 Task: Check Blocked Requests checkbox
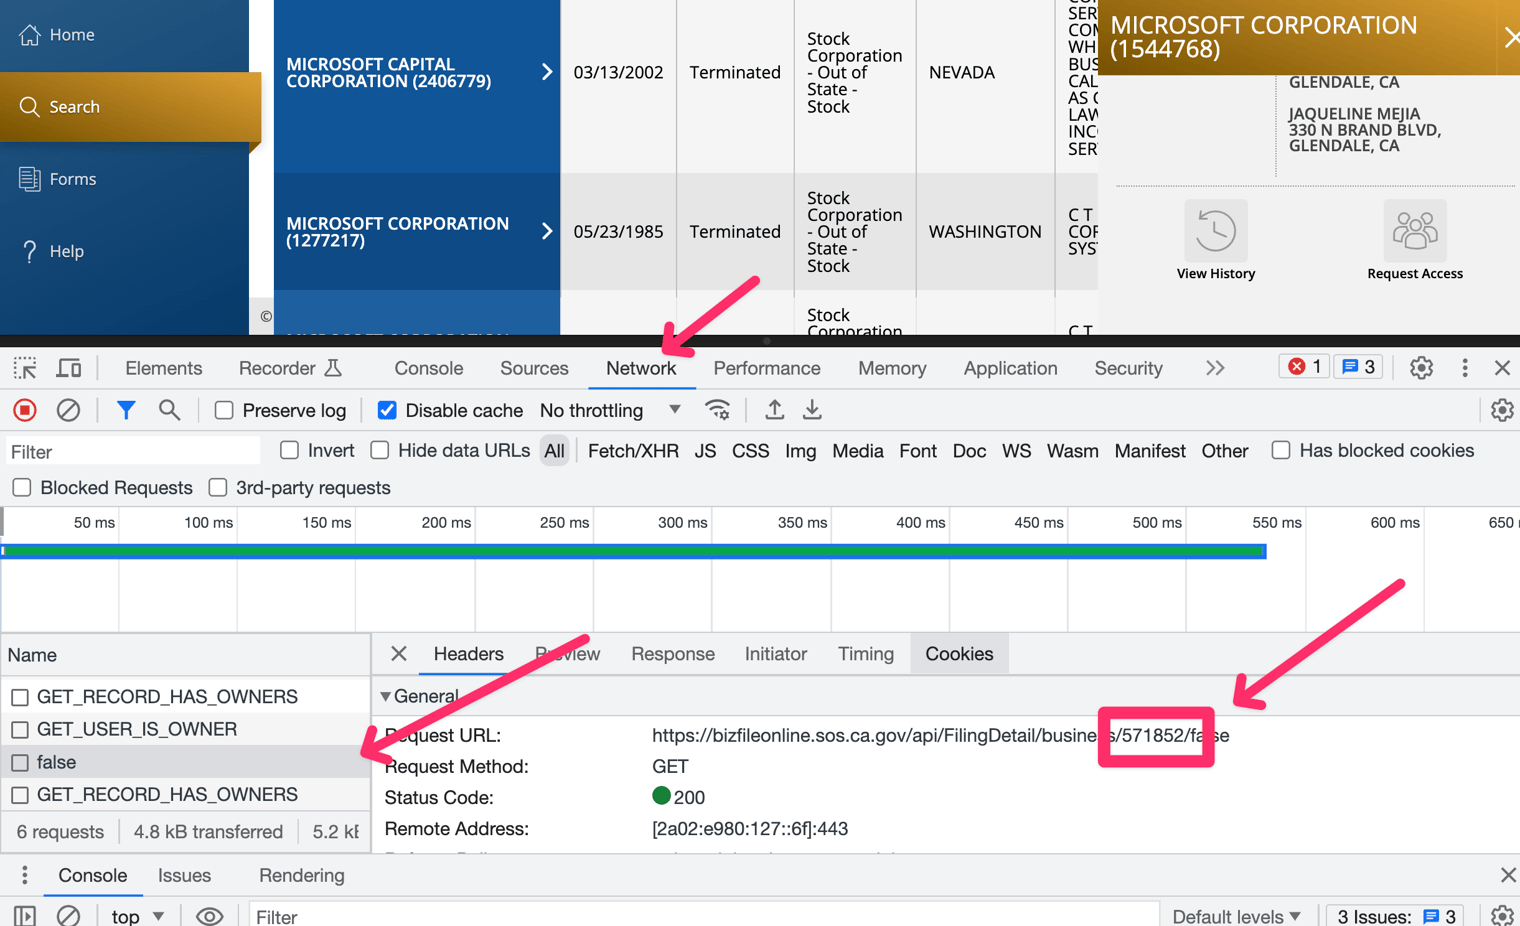pos(22,487)
